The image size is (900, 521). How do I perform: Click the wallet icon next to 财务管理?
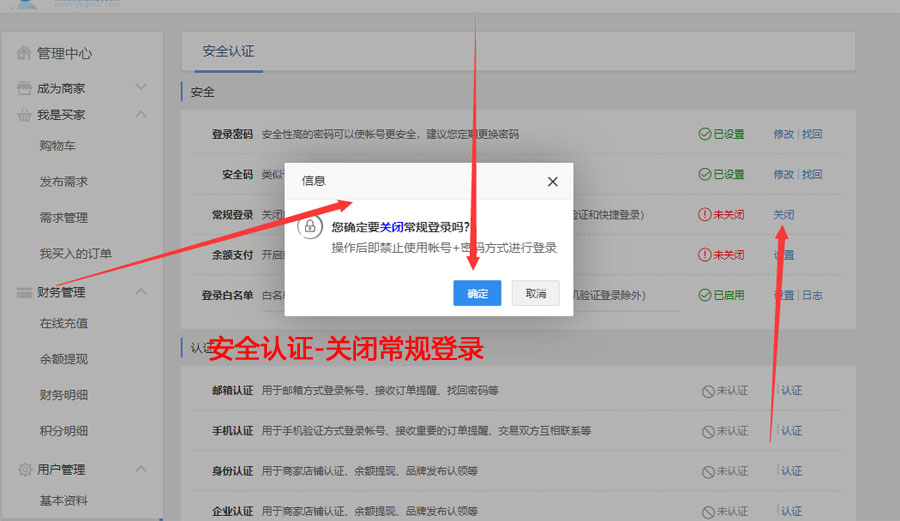pyautogui.click(x=24, y=292)
